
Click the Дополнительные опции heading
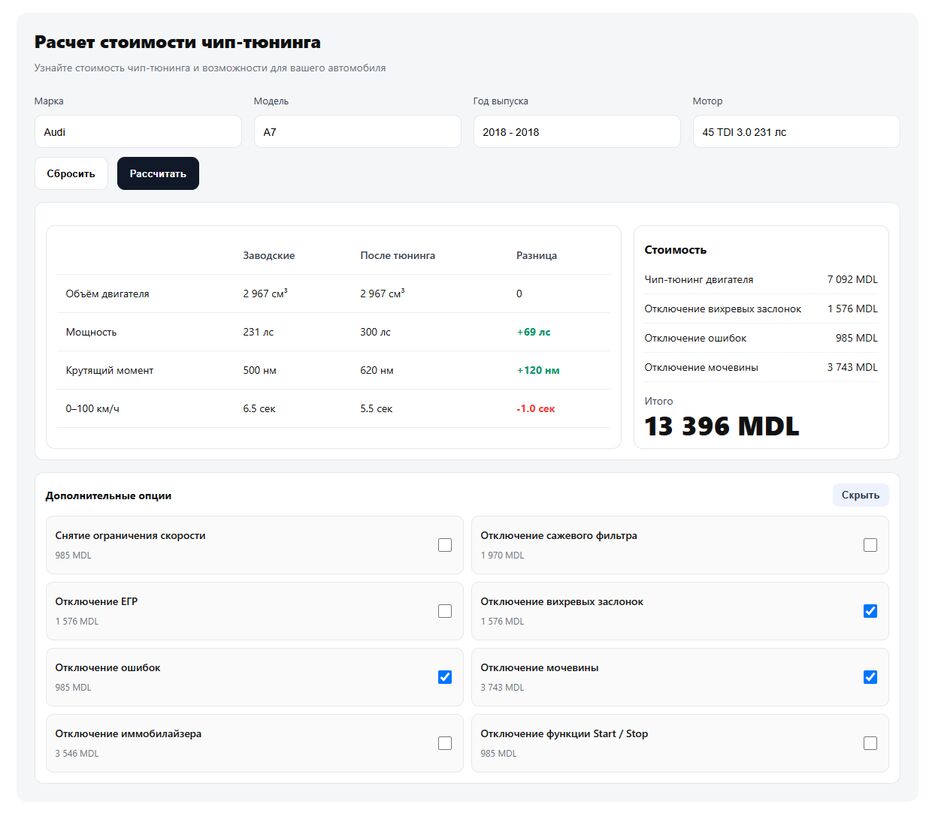pyautogui.click(x=108, y=495)
